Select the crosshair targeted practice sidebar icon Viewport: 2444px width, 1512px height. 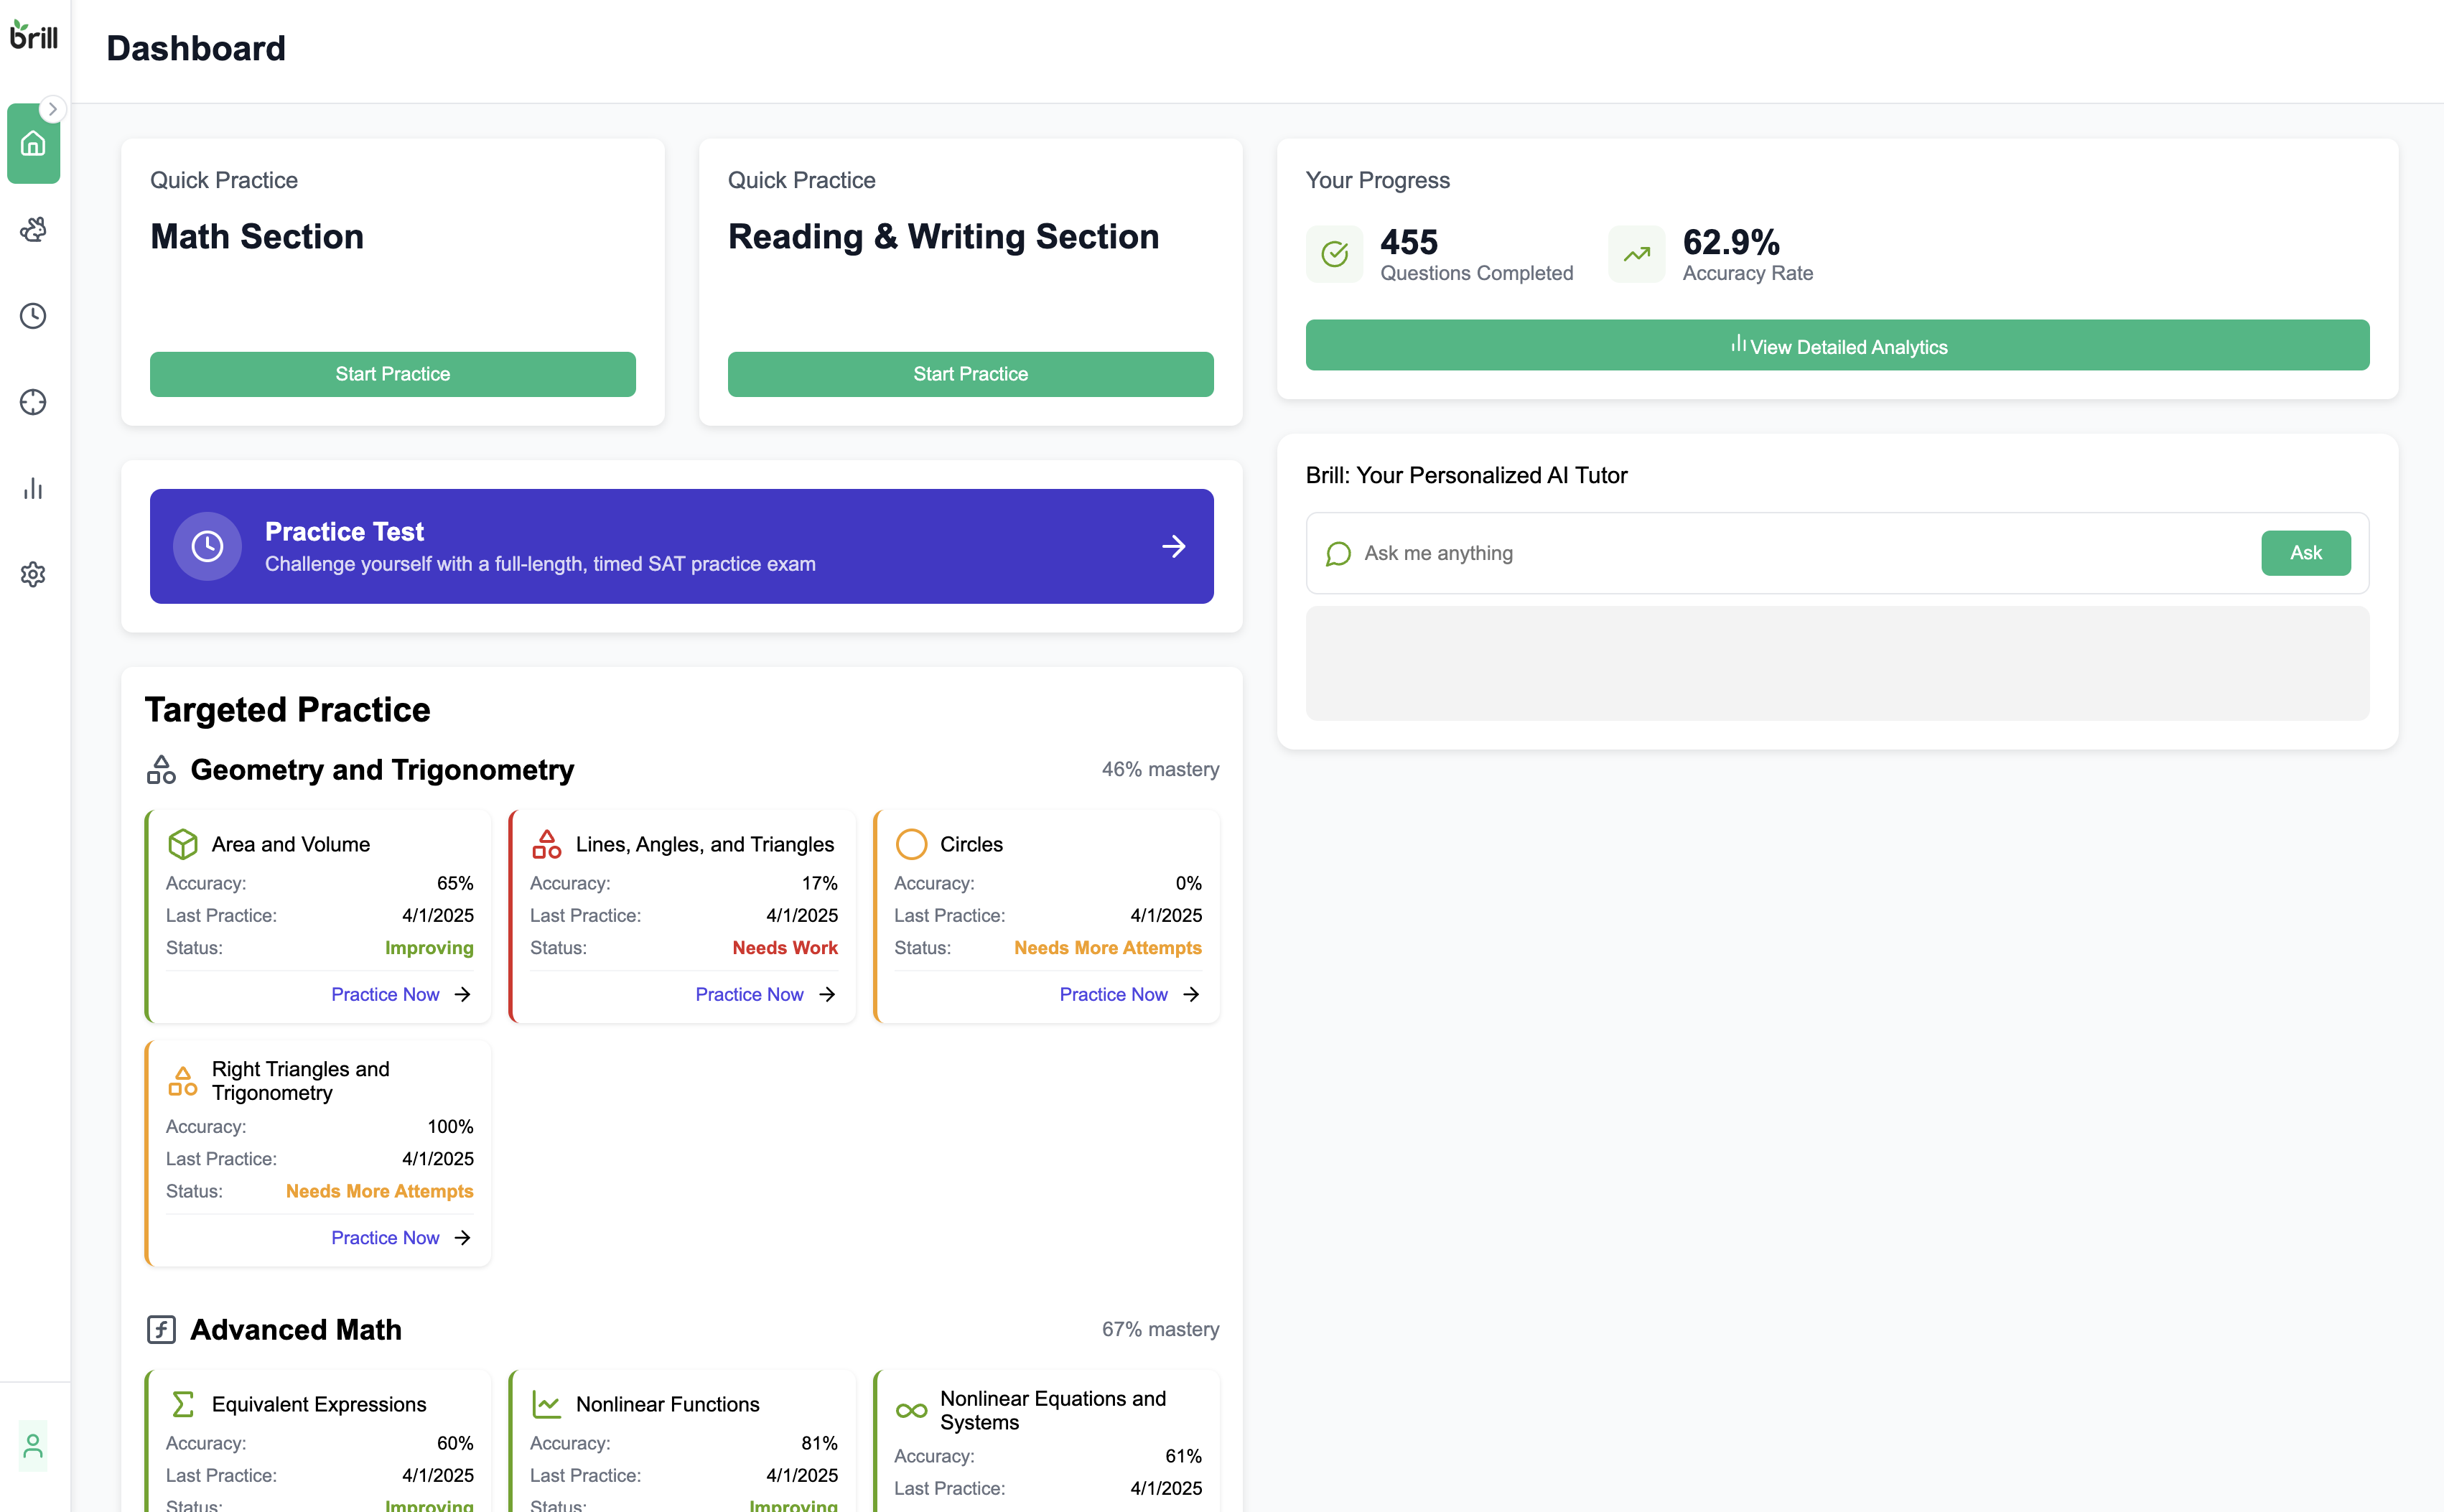33,402
